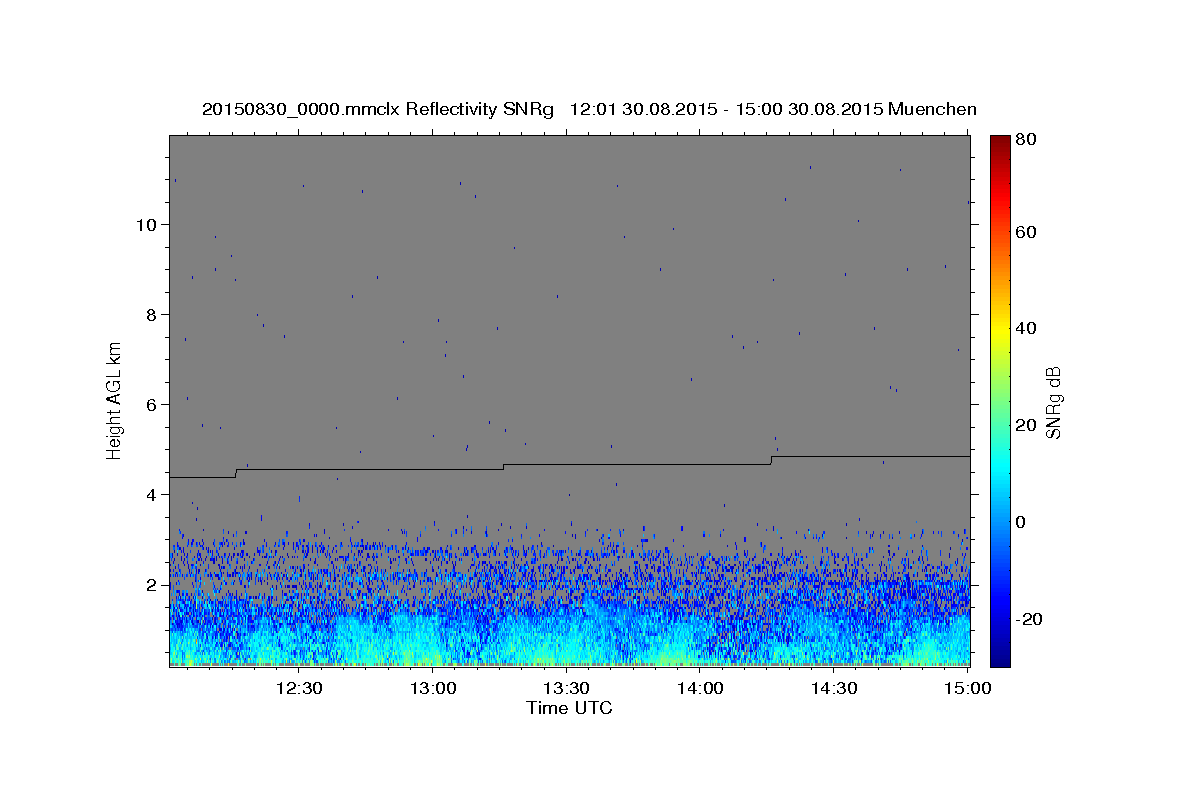
Task: Click the 15:00 time tick label
Action: click(x=967, y=689)
